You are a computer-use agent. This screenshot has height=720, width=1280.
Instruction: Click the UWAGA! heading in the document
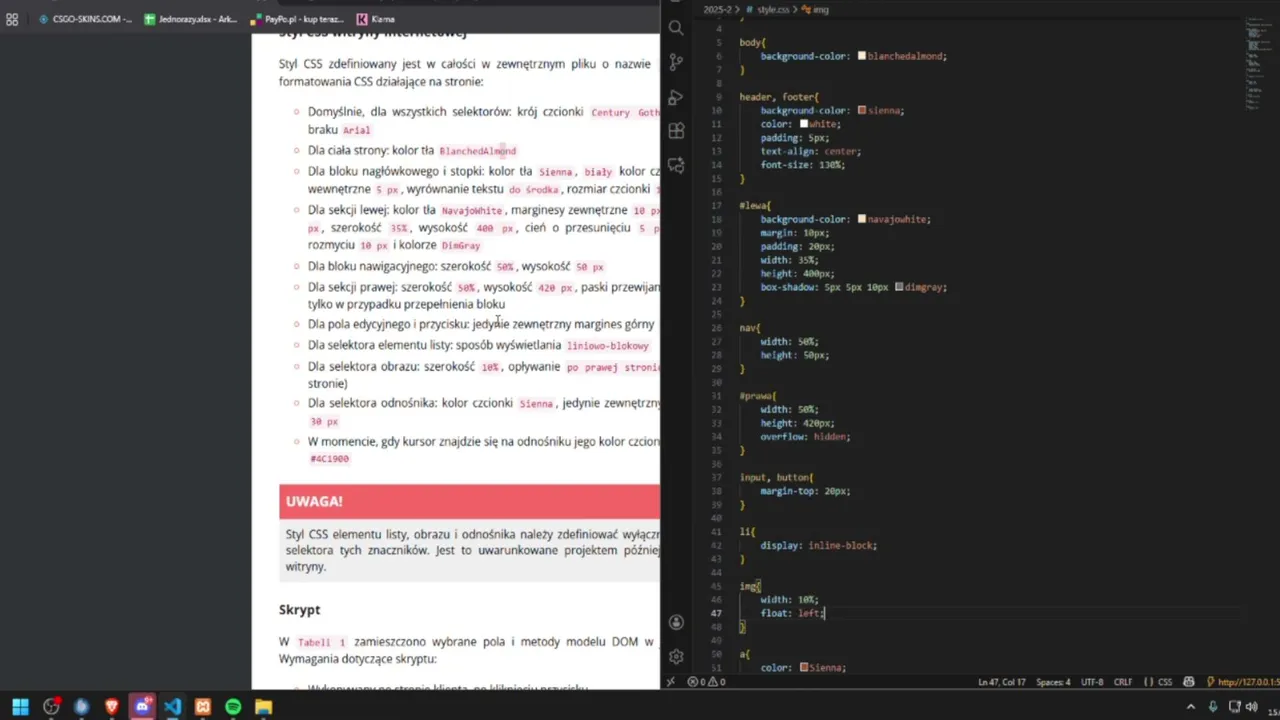[x=314, y=501]
